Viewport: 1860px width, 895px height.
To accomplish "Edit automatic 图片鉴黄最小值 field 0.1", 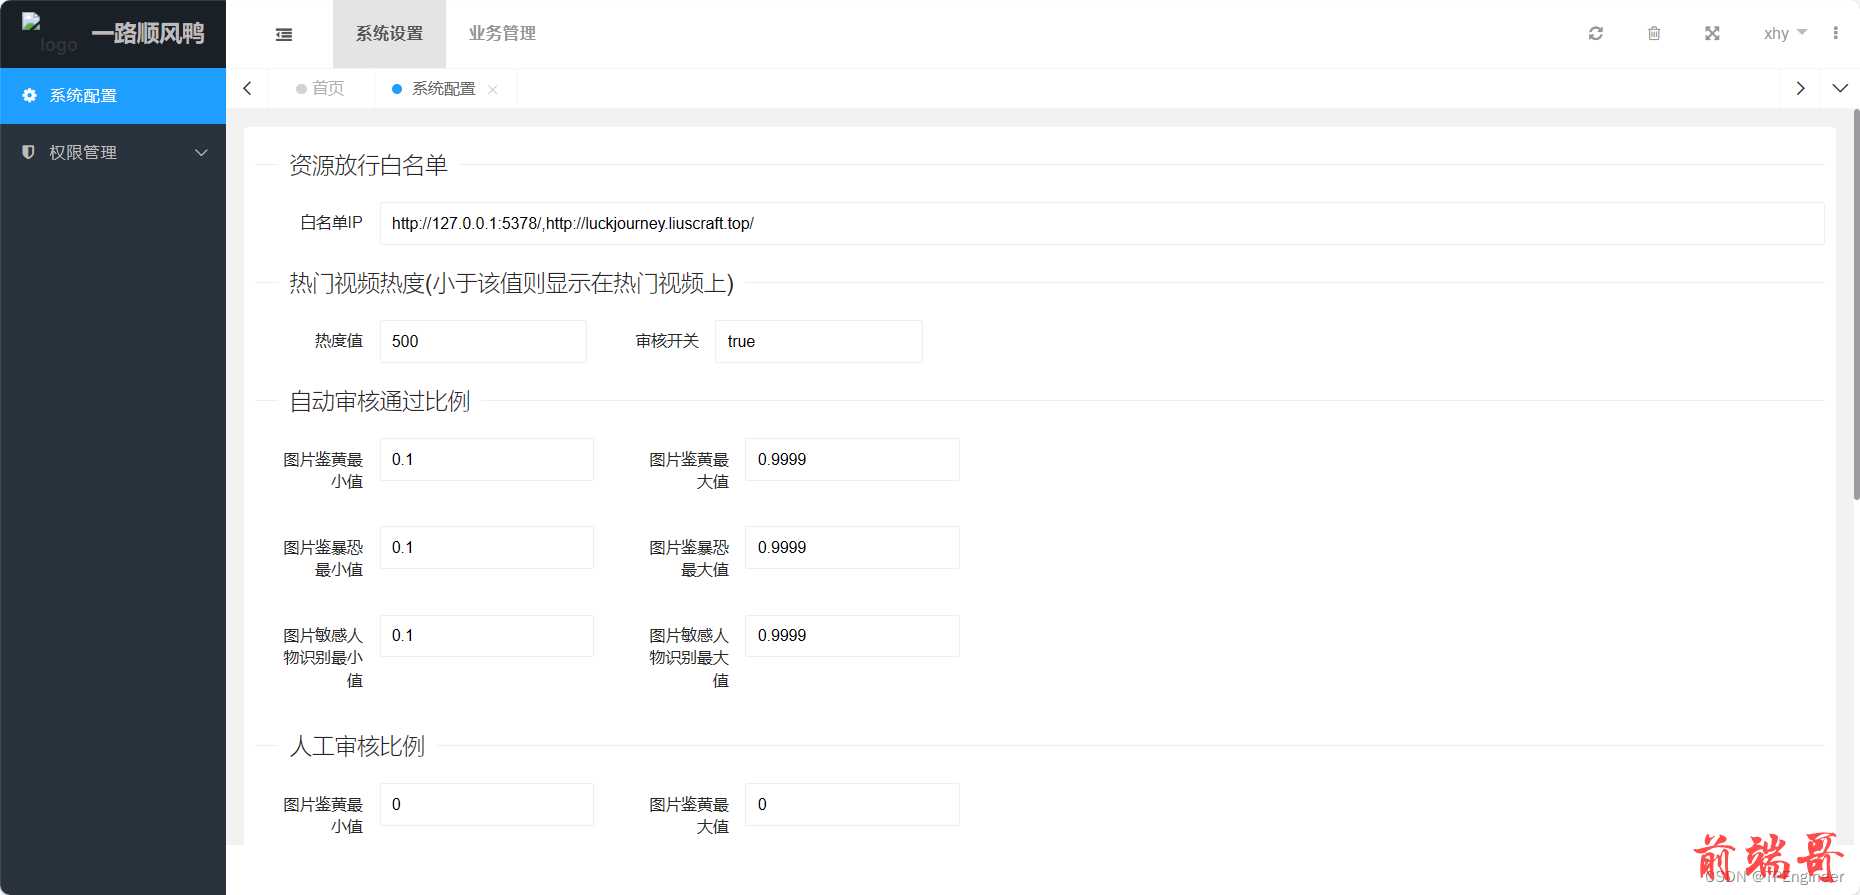I will pyautogui.click(x=487, y=459).
